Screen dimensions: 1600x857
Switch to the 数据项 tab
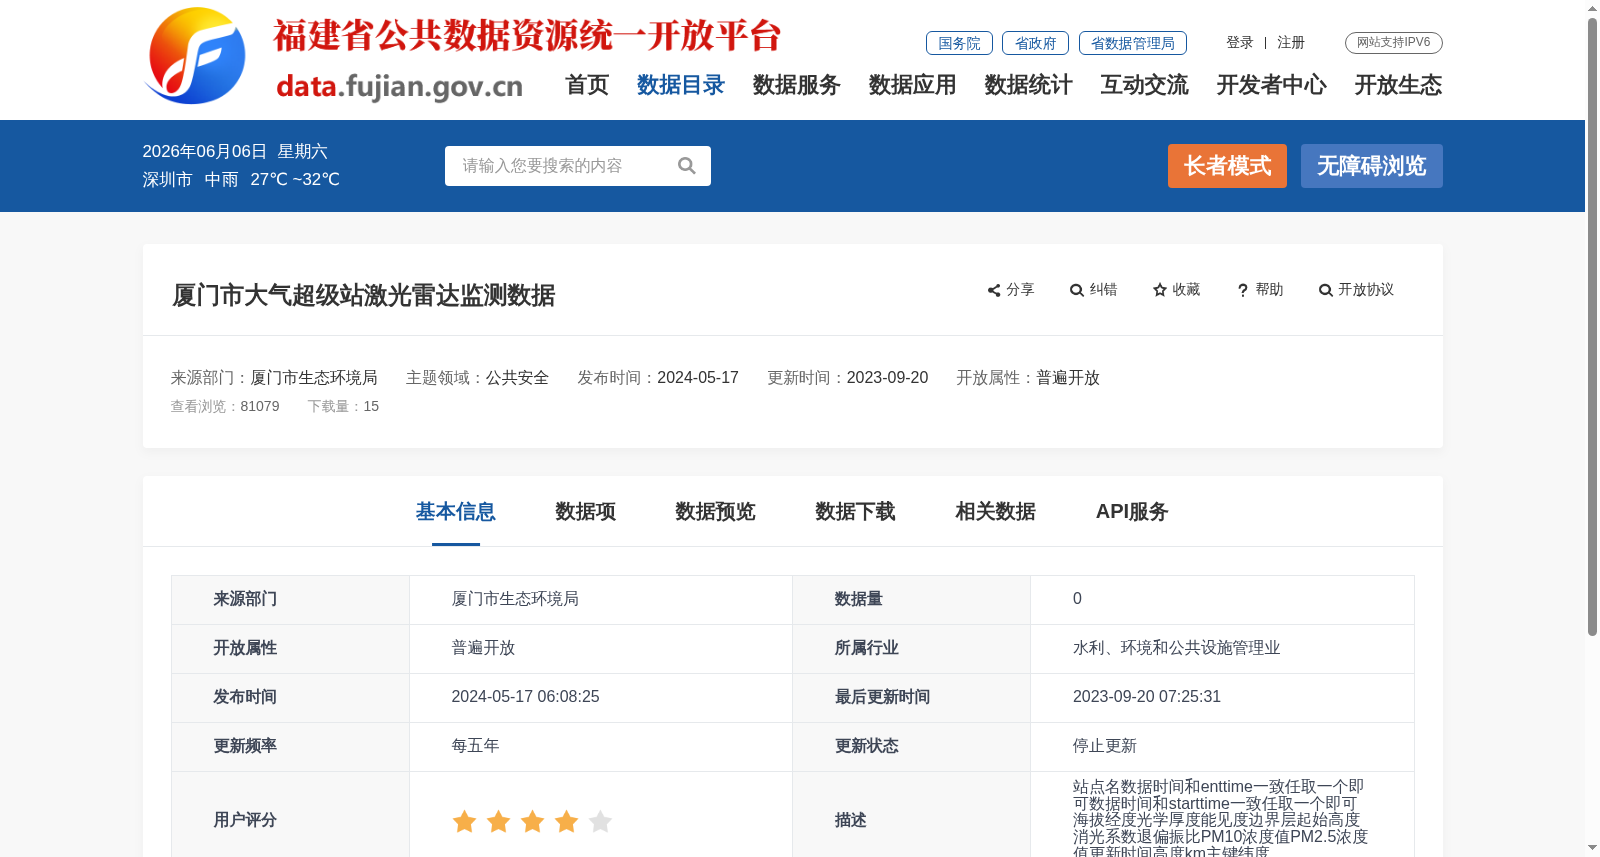[586, 512]
